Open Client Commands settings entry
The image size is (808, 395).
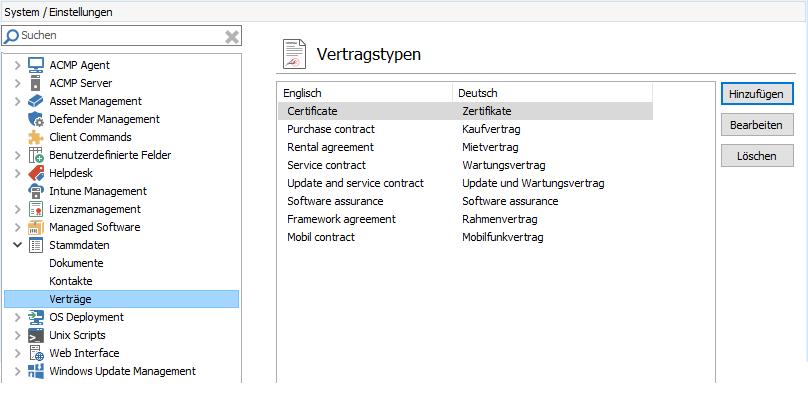[90, 137]
